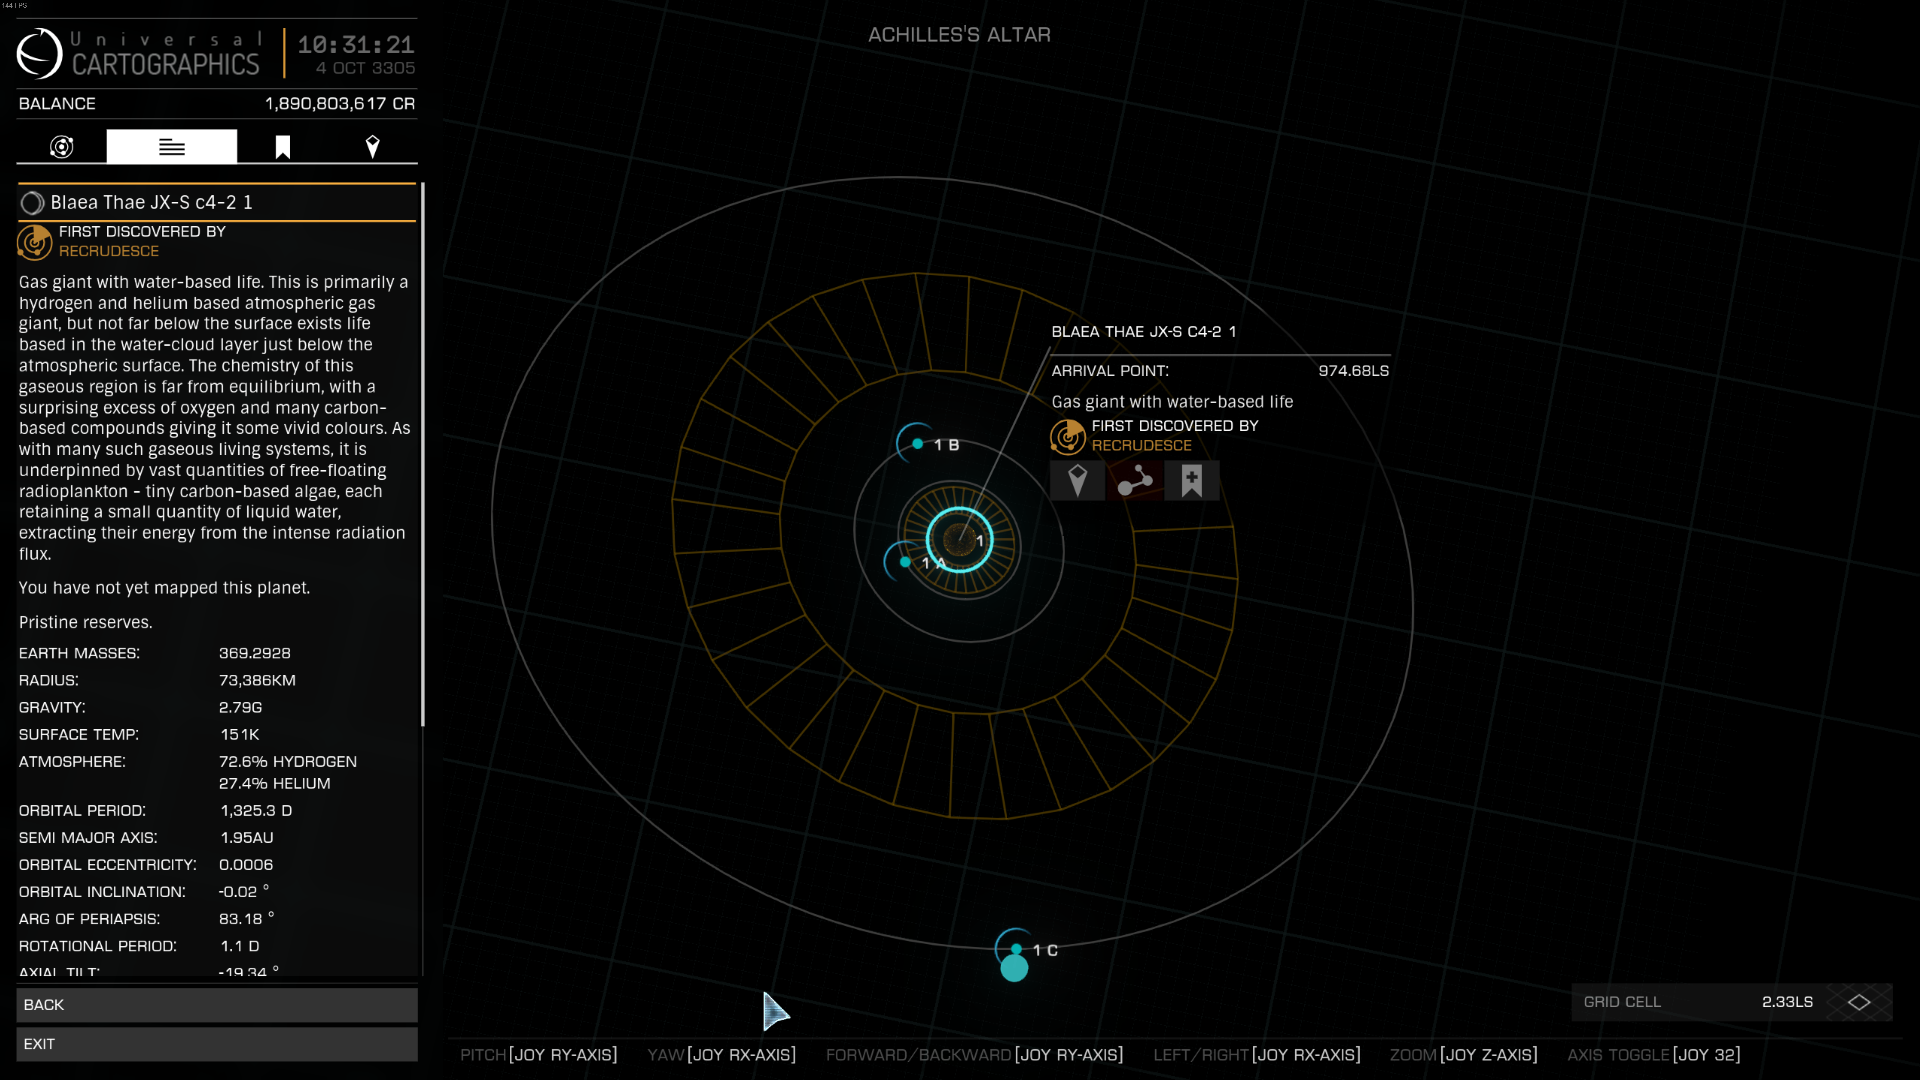Click the ACHILLES'S ALTAR system title

click(x=959, y=34)
